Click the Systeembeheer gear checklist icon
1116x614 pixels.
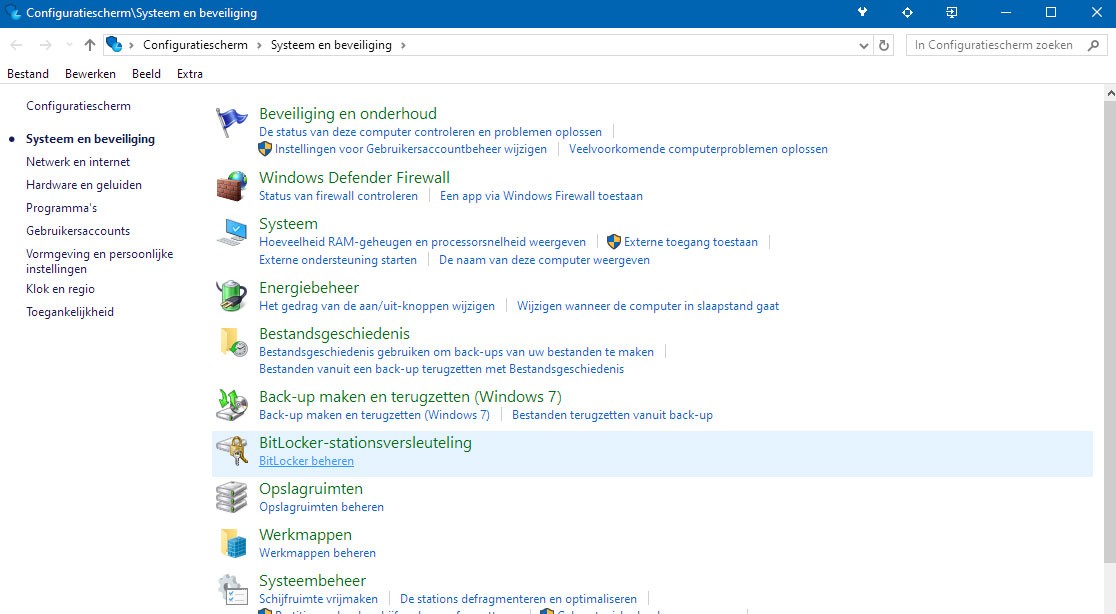tap(233, 591)
